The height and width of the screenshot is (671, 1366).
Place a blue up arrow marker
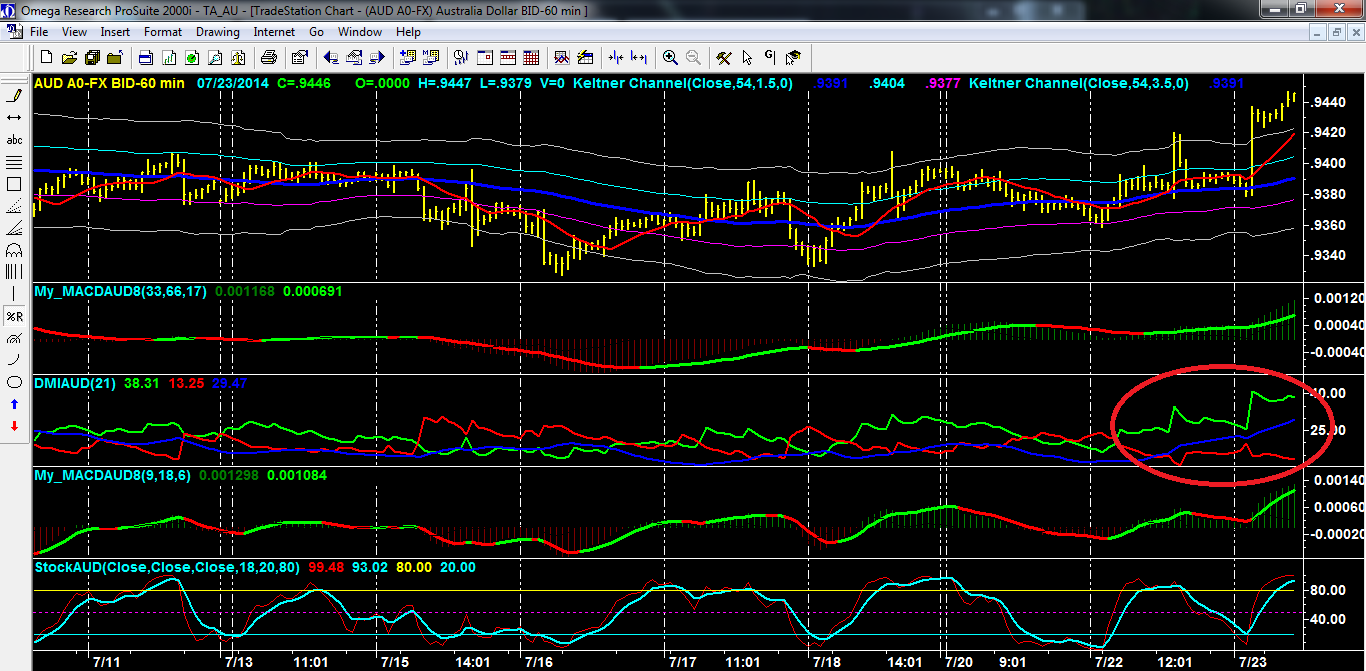(x=15, y=404)
